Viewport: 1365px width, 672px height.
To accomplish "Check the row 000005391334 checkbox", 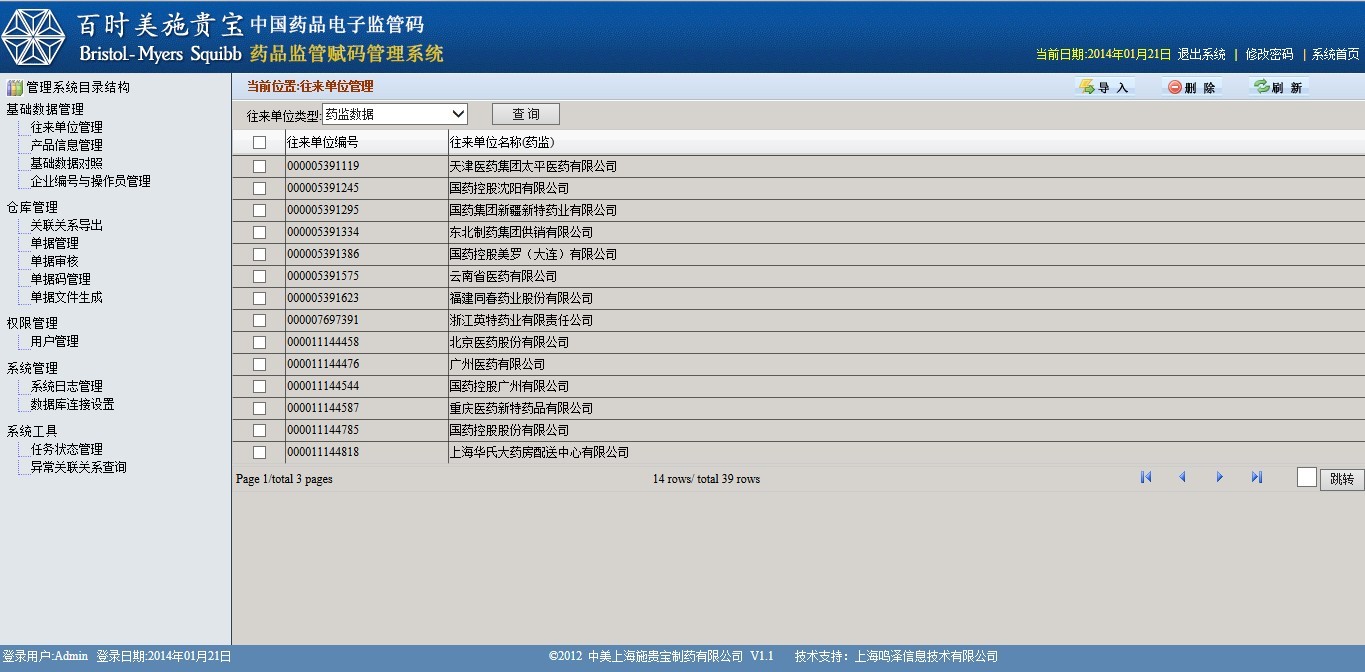I will (x=259, y=232).
